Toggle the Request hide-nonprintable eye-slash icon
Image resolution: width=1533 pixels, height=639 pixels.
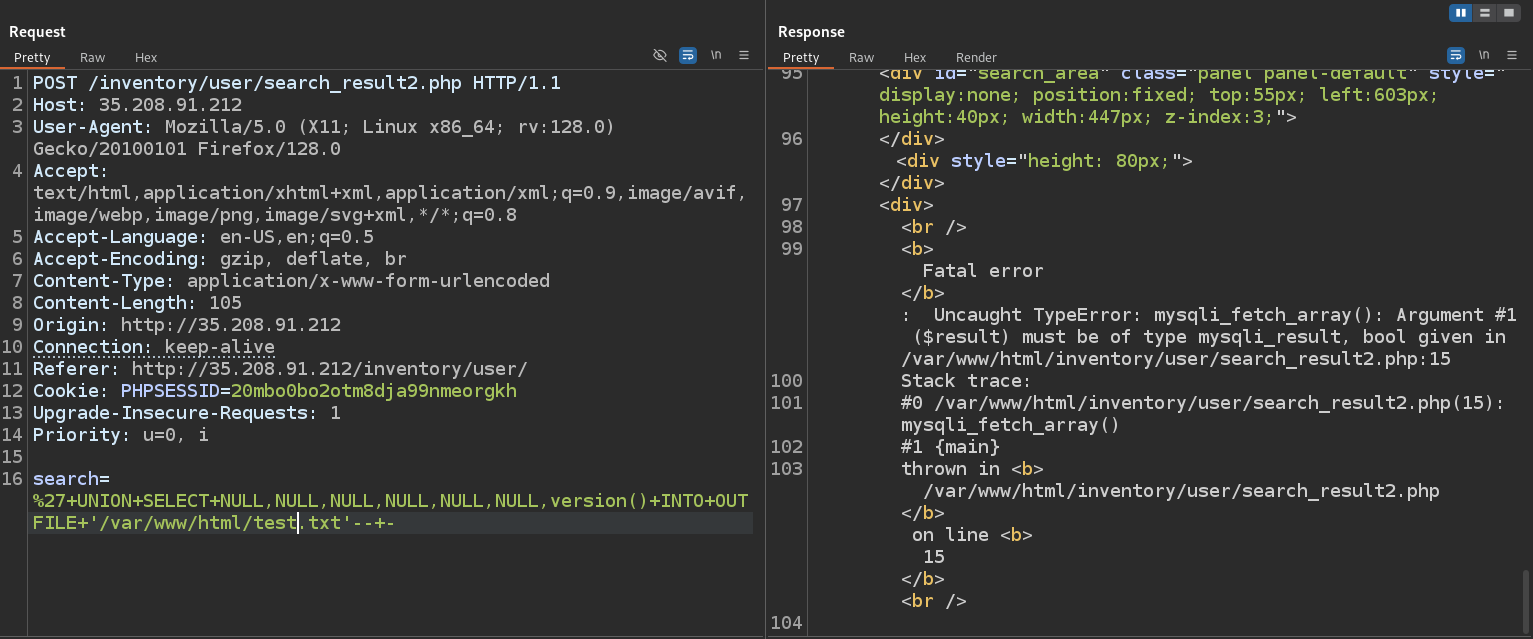tap(660, 56)
